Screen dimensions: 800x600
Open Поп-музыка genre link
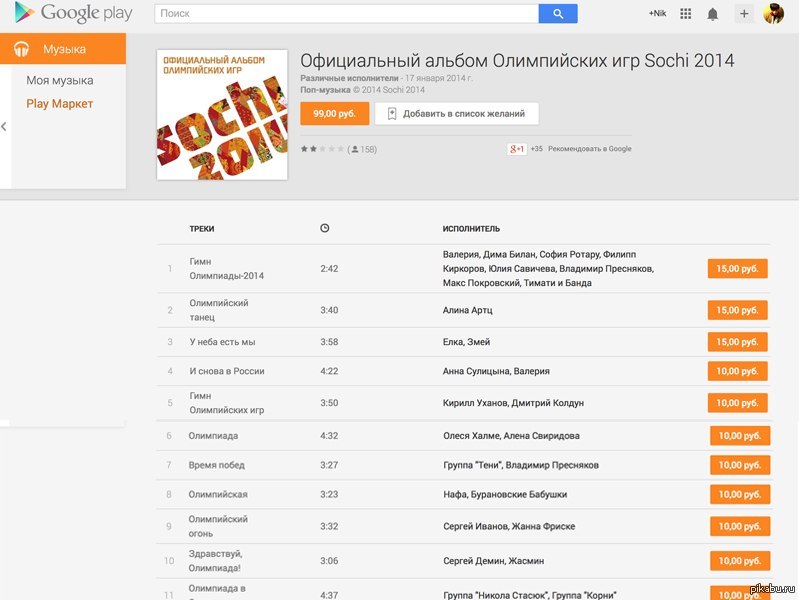[325, 90]
